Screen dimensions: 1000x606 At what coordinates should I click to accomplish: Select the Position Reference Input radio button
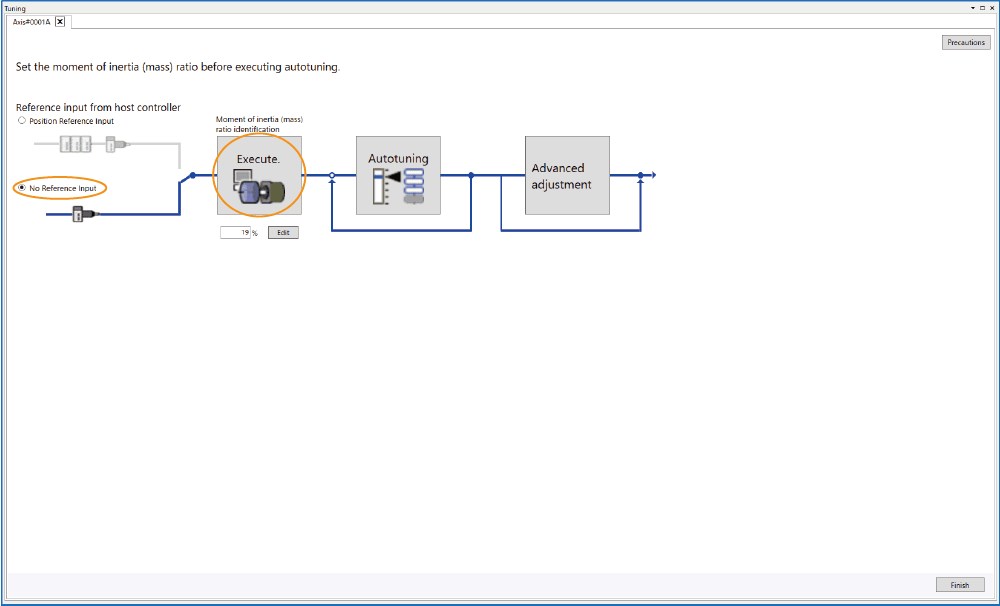22,121
